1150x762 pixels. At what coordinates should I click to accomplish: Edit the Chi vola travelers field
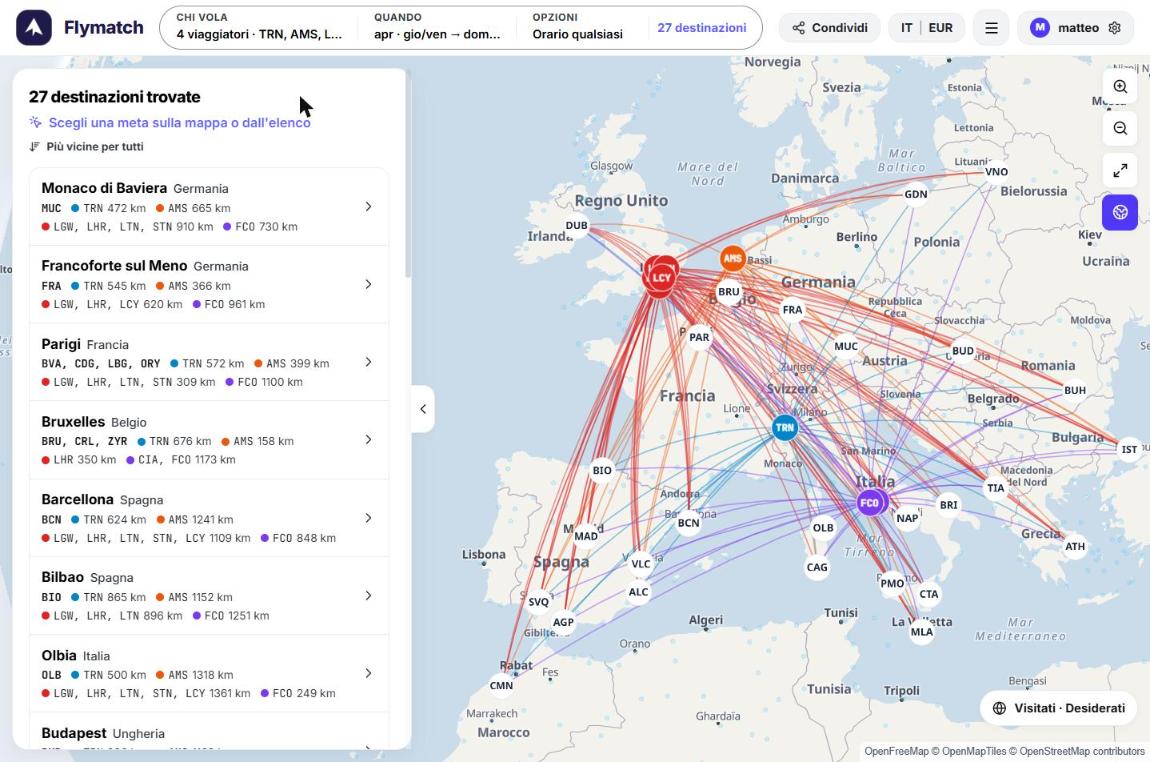tap(259, 26)
